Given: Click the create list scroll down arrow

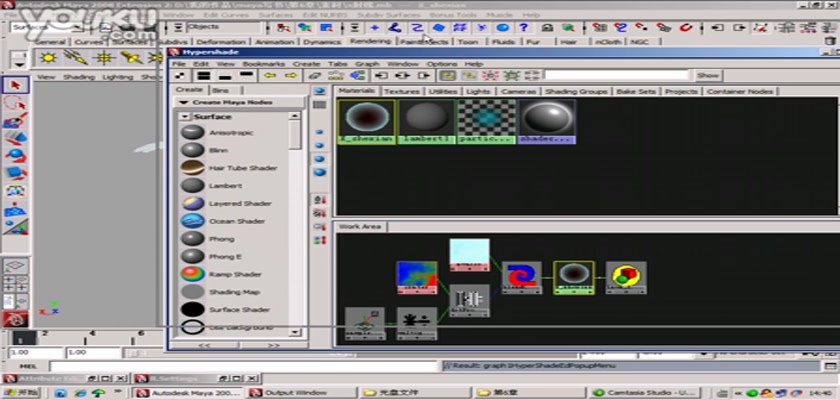Looking at the screenshot, I should [295, 332].
